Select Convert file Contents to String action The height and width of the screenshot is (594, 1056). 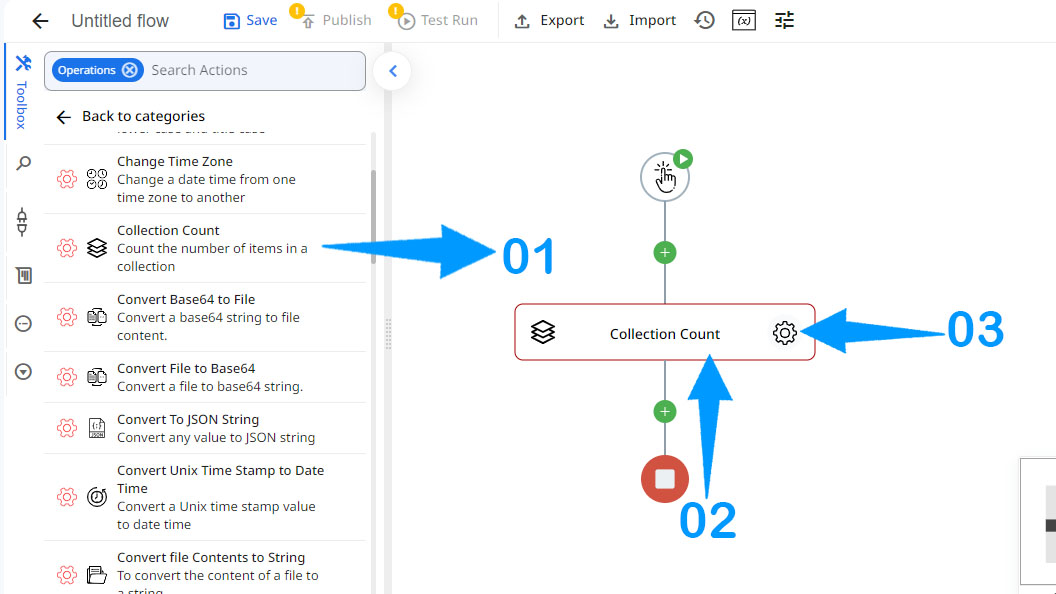point(205,568)
